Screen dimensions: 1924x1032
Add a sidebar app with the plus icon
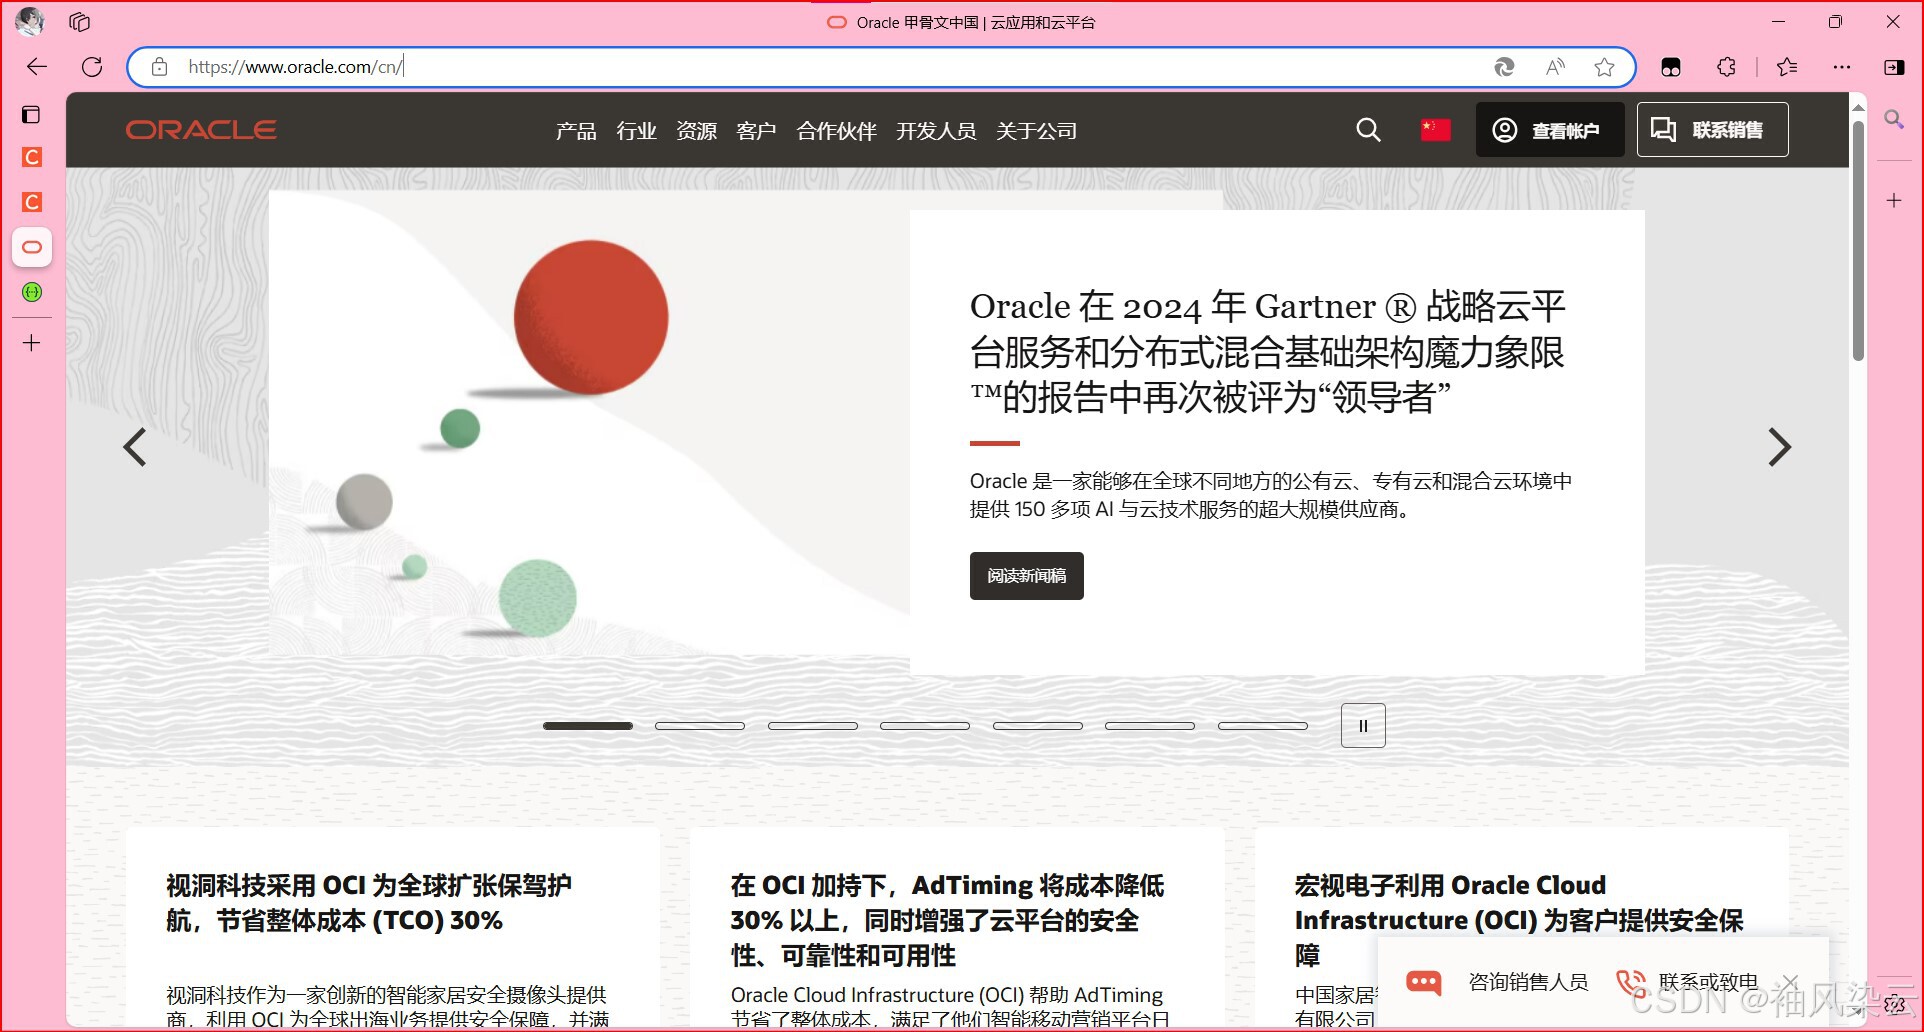tap(1894, 200)
